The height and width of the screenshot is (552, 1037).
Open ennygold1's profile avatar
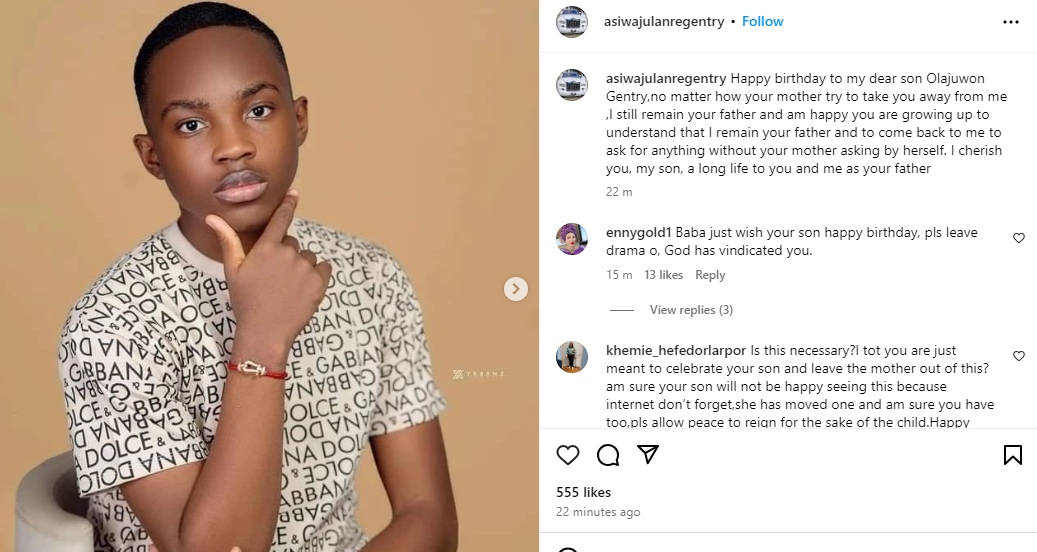coord(572,239)
